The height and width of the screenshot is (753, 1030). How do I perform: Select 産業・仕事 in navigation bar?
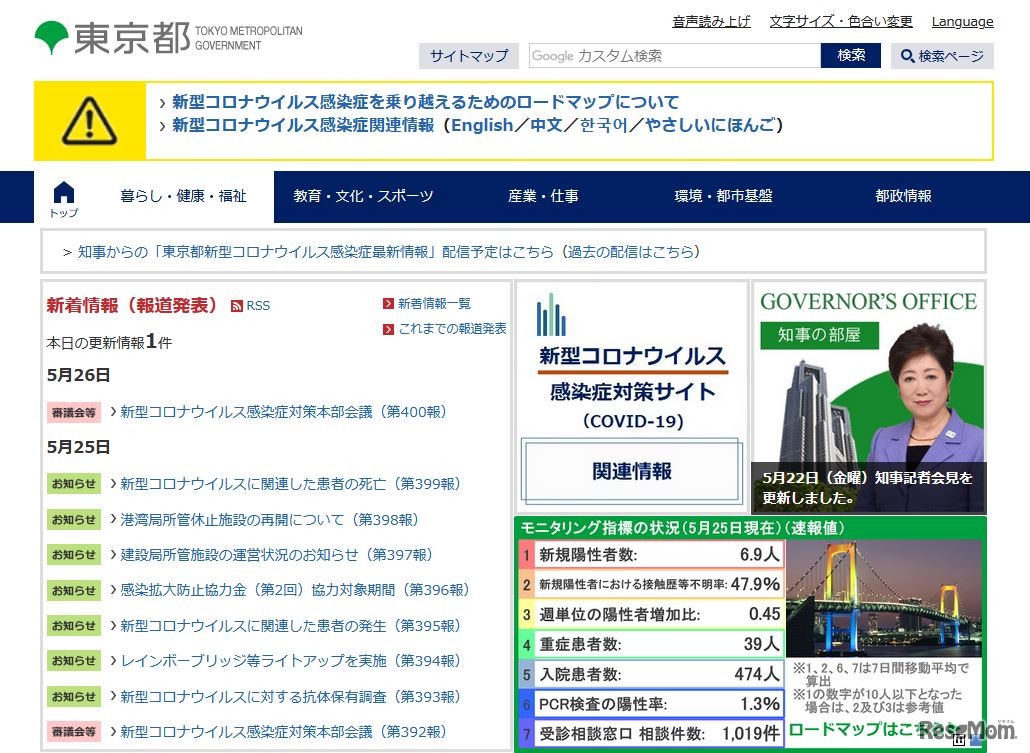pyautogui.click(x=543, y=196)
